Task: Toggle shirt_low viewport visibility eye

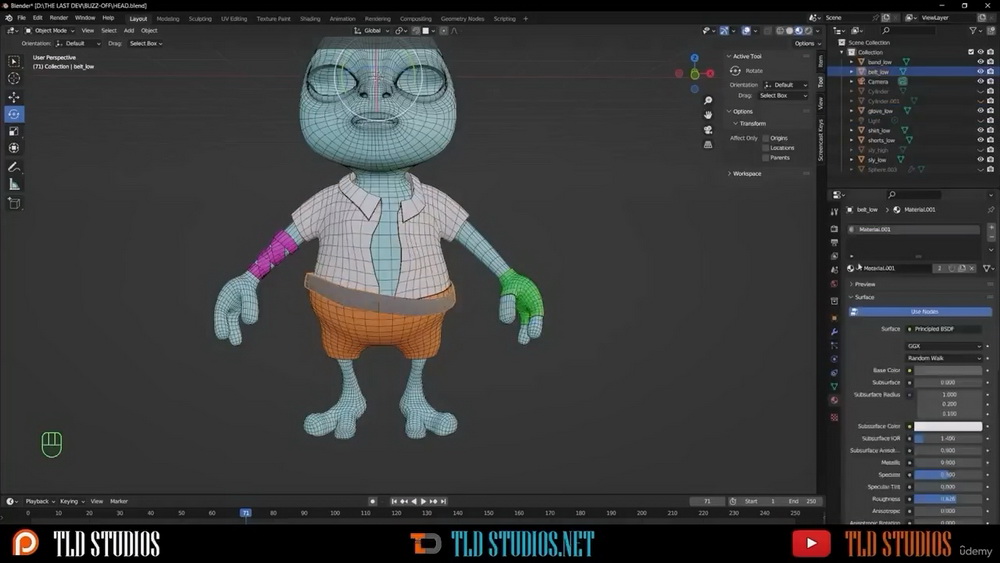Action: click(980, 130)
